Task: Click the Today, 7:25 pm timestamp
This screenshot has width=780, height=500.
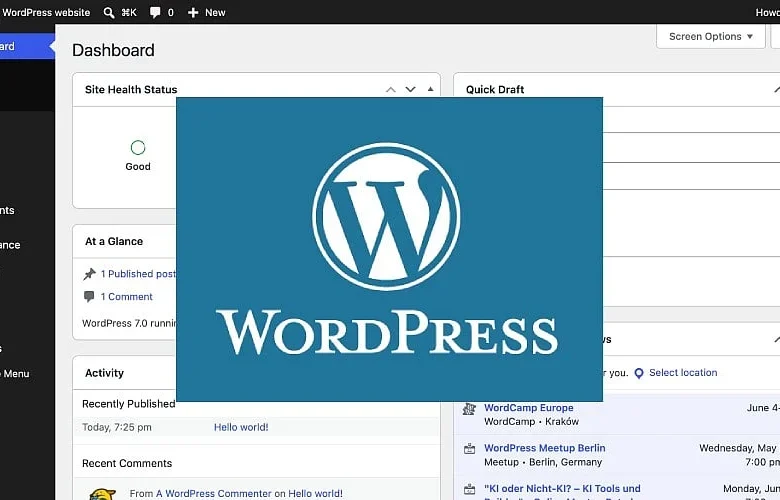Action: click(x=117, y=427)
